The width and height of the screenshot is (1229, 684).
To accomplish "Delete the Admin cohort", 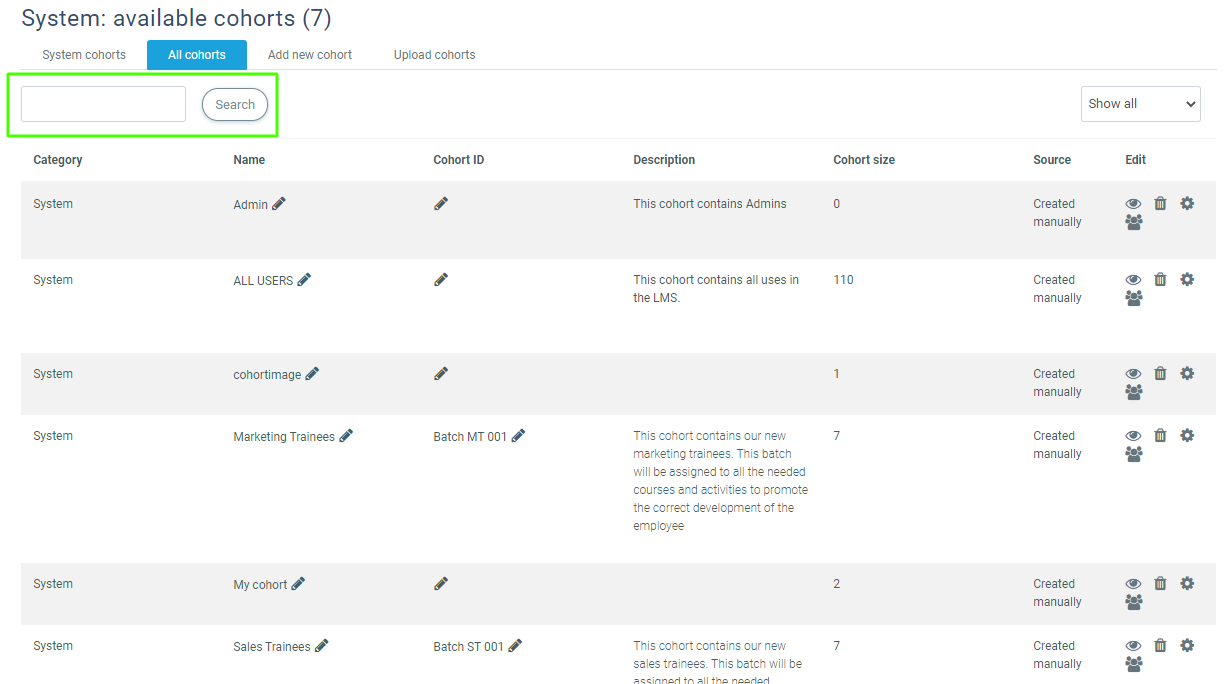I will 1160,204.
